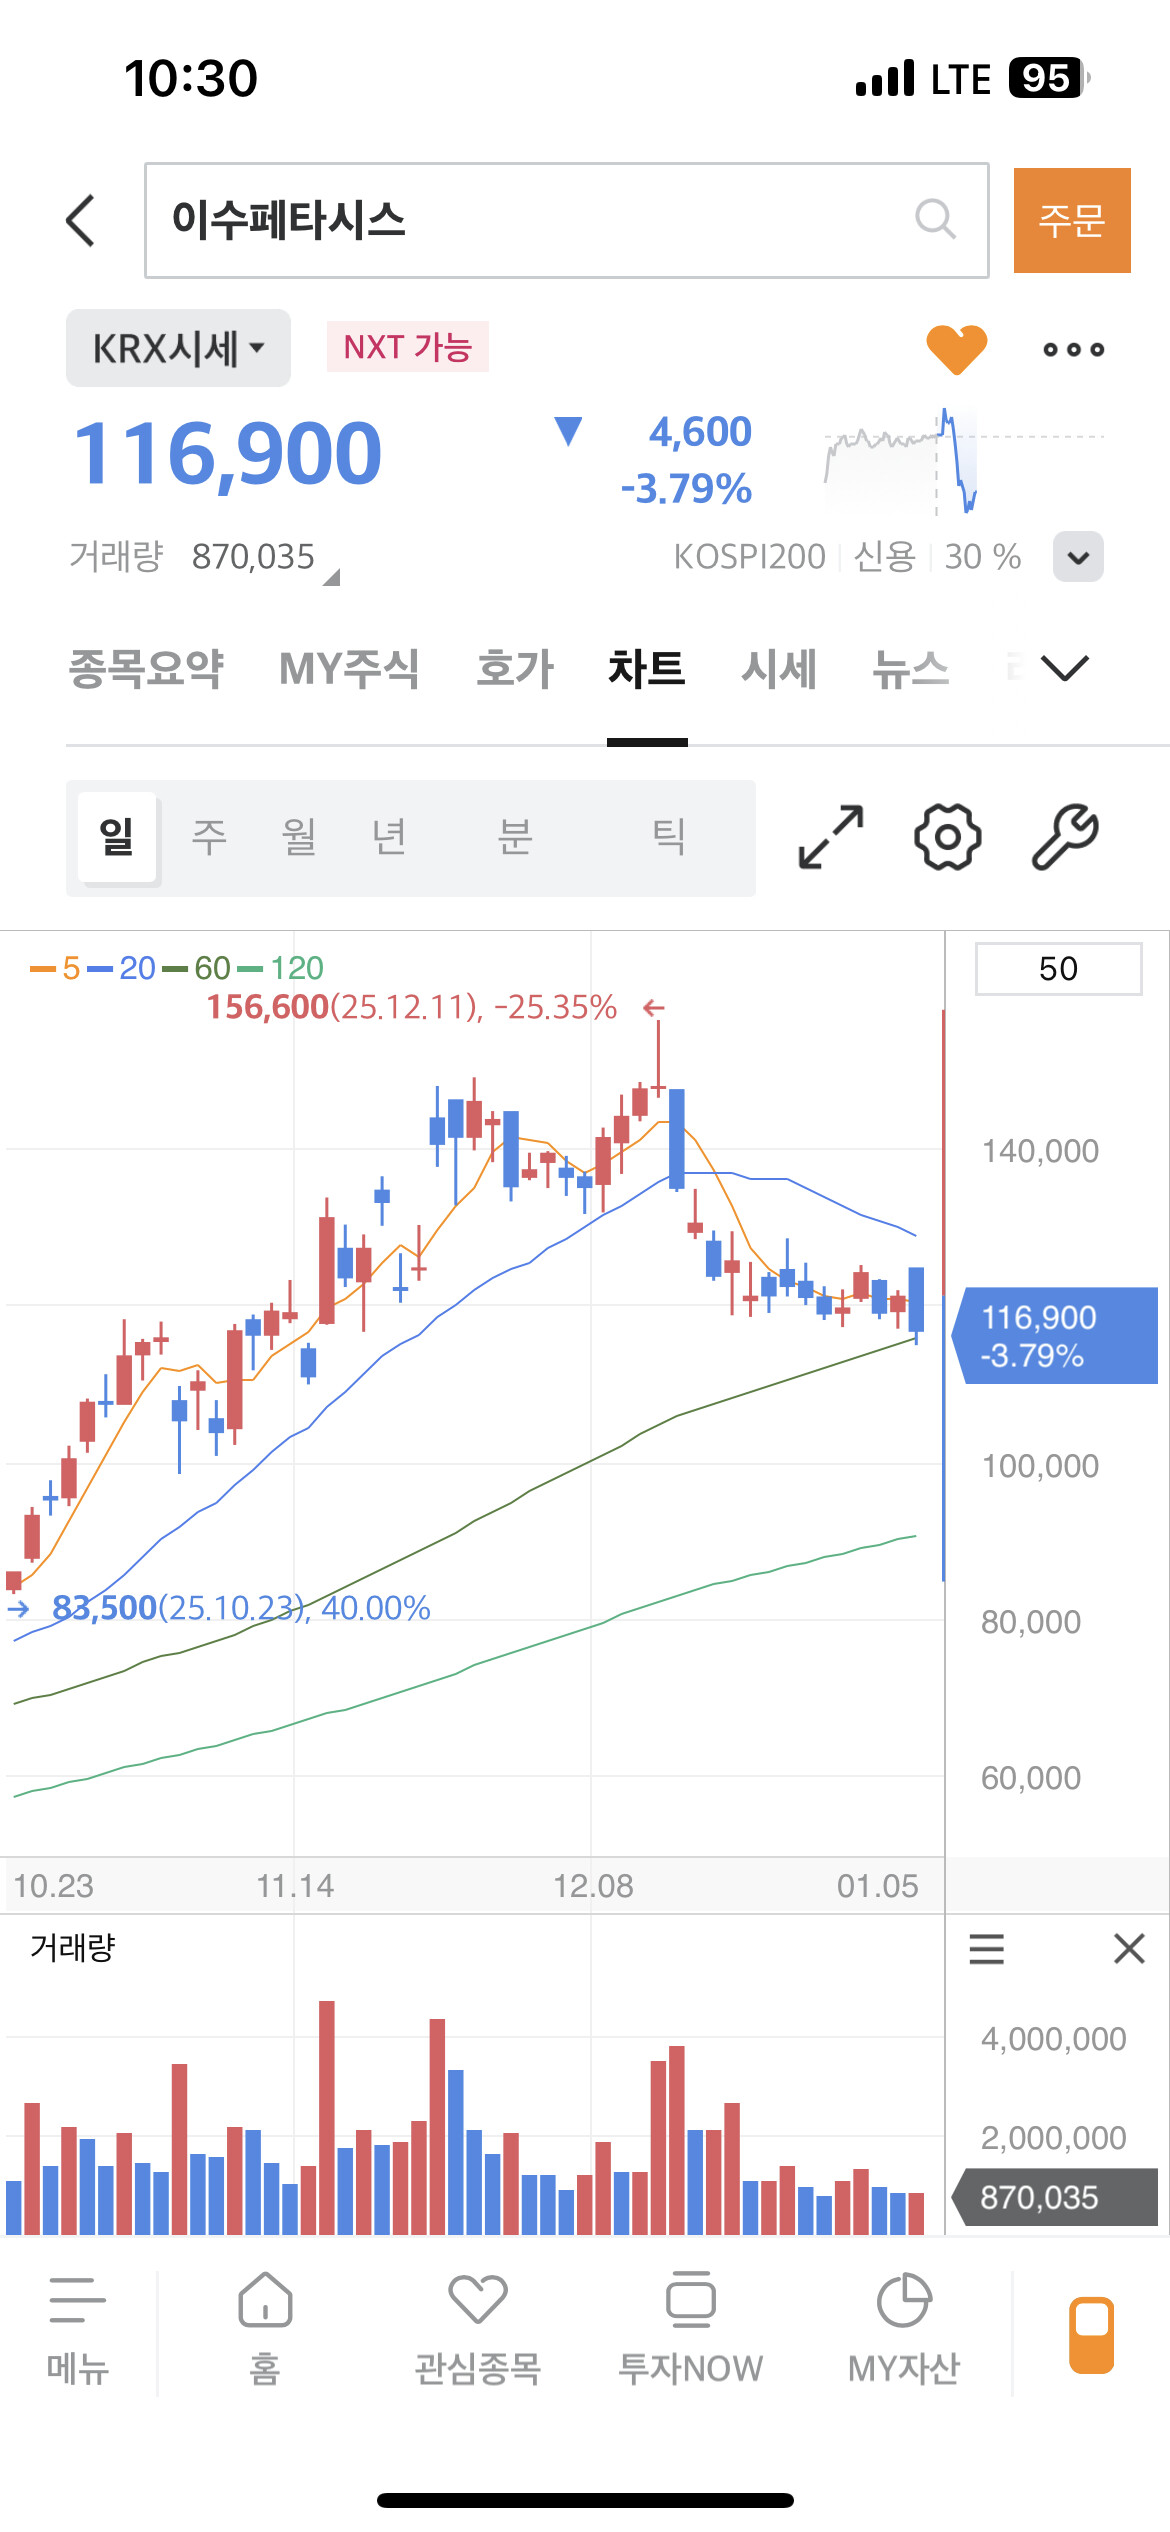Expand stock details chevron beside 신용 30%

tap(1078, 557)
